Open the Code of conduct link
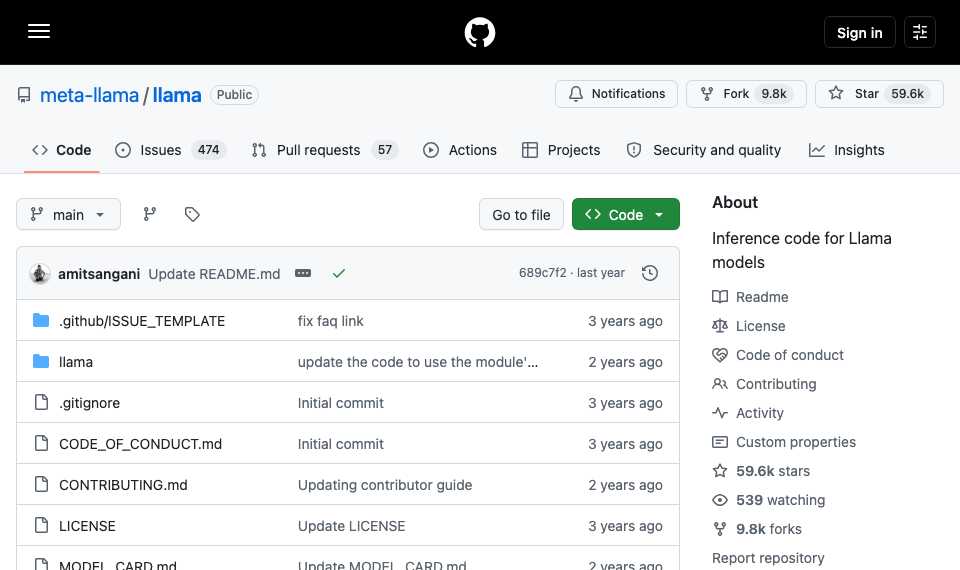 tap(778, 355)
